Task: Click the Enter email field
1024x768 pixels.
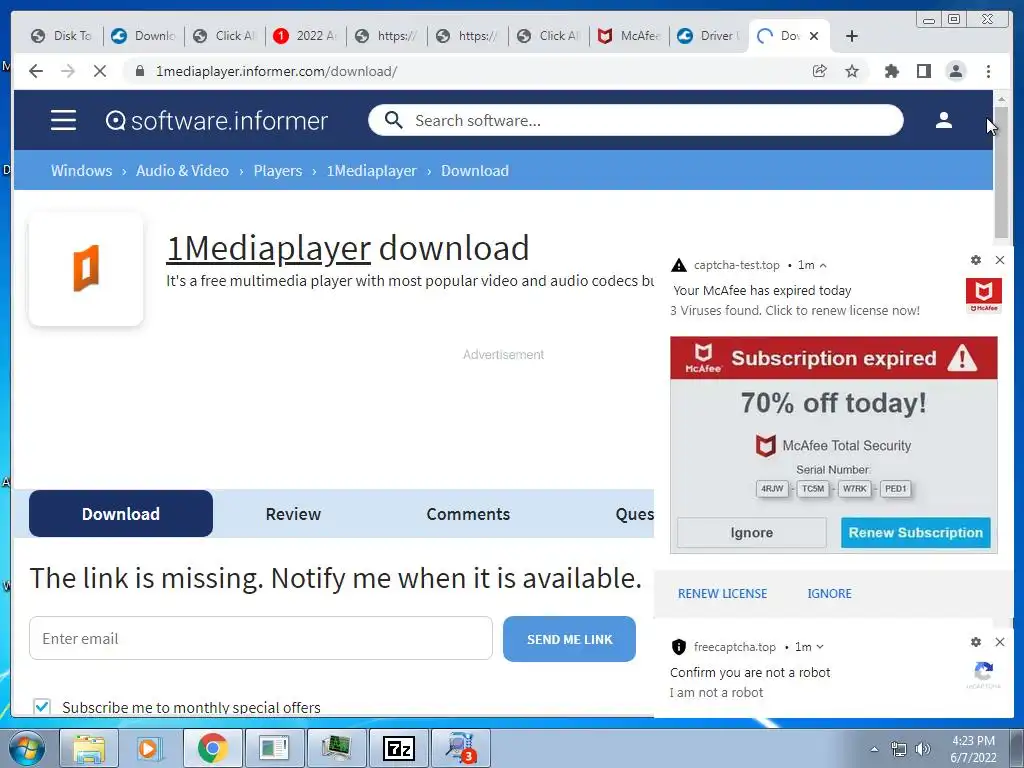Action: pyautogui.click(x=261, y=638)
